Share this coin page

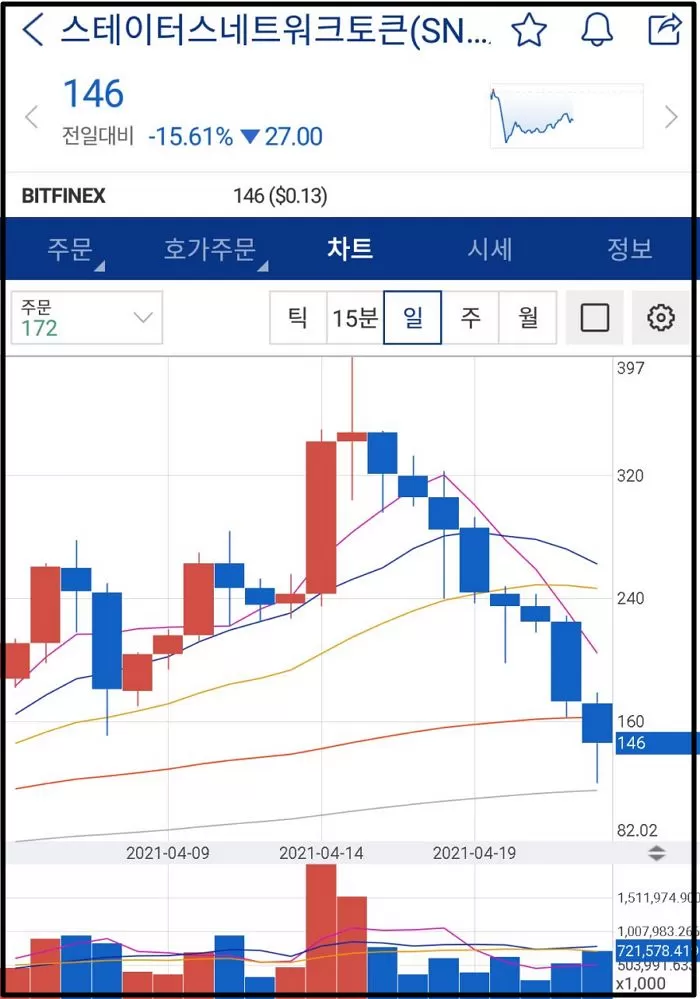pyautogui.click(x=664, y=29)
